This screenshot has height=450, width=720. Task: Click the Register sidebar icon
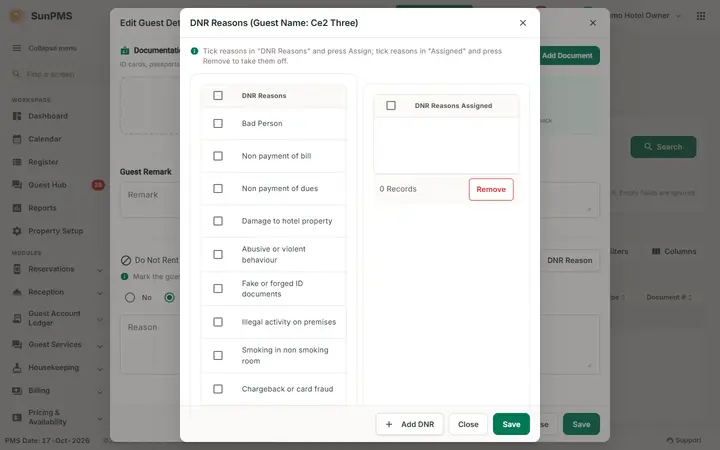[17, 162]
